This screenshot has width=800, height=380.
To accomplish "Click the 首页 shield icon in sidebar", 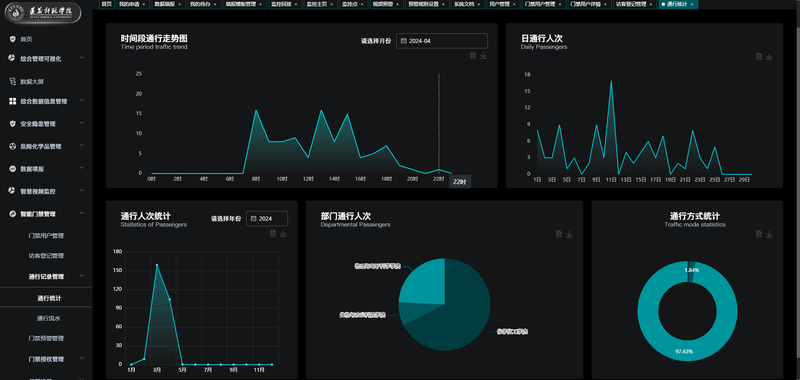I will tap(12, 39).
